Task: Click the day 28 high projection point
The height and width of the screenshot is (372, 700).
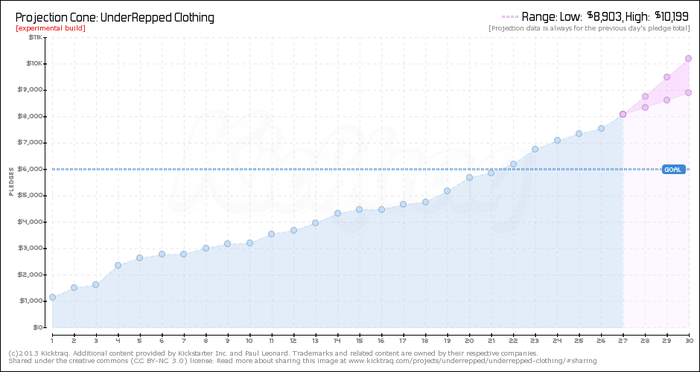Action: (x=645, y=96)
